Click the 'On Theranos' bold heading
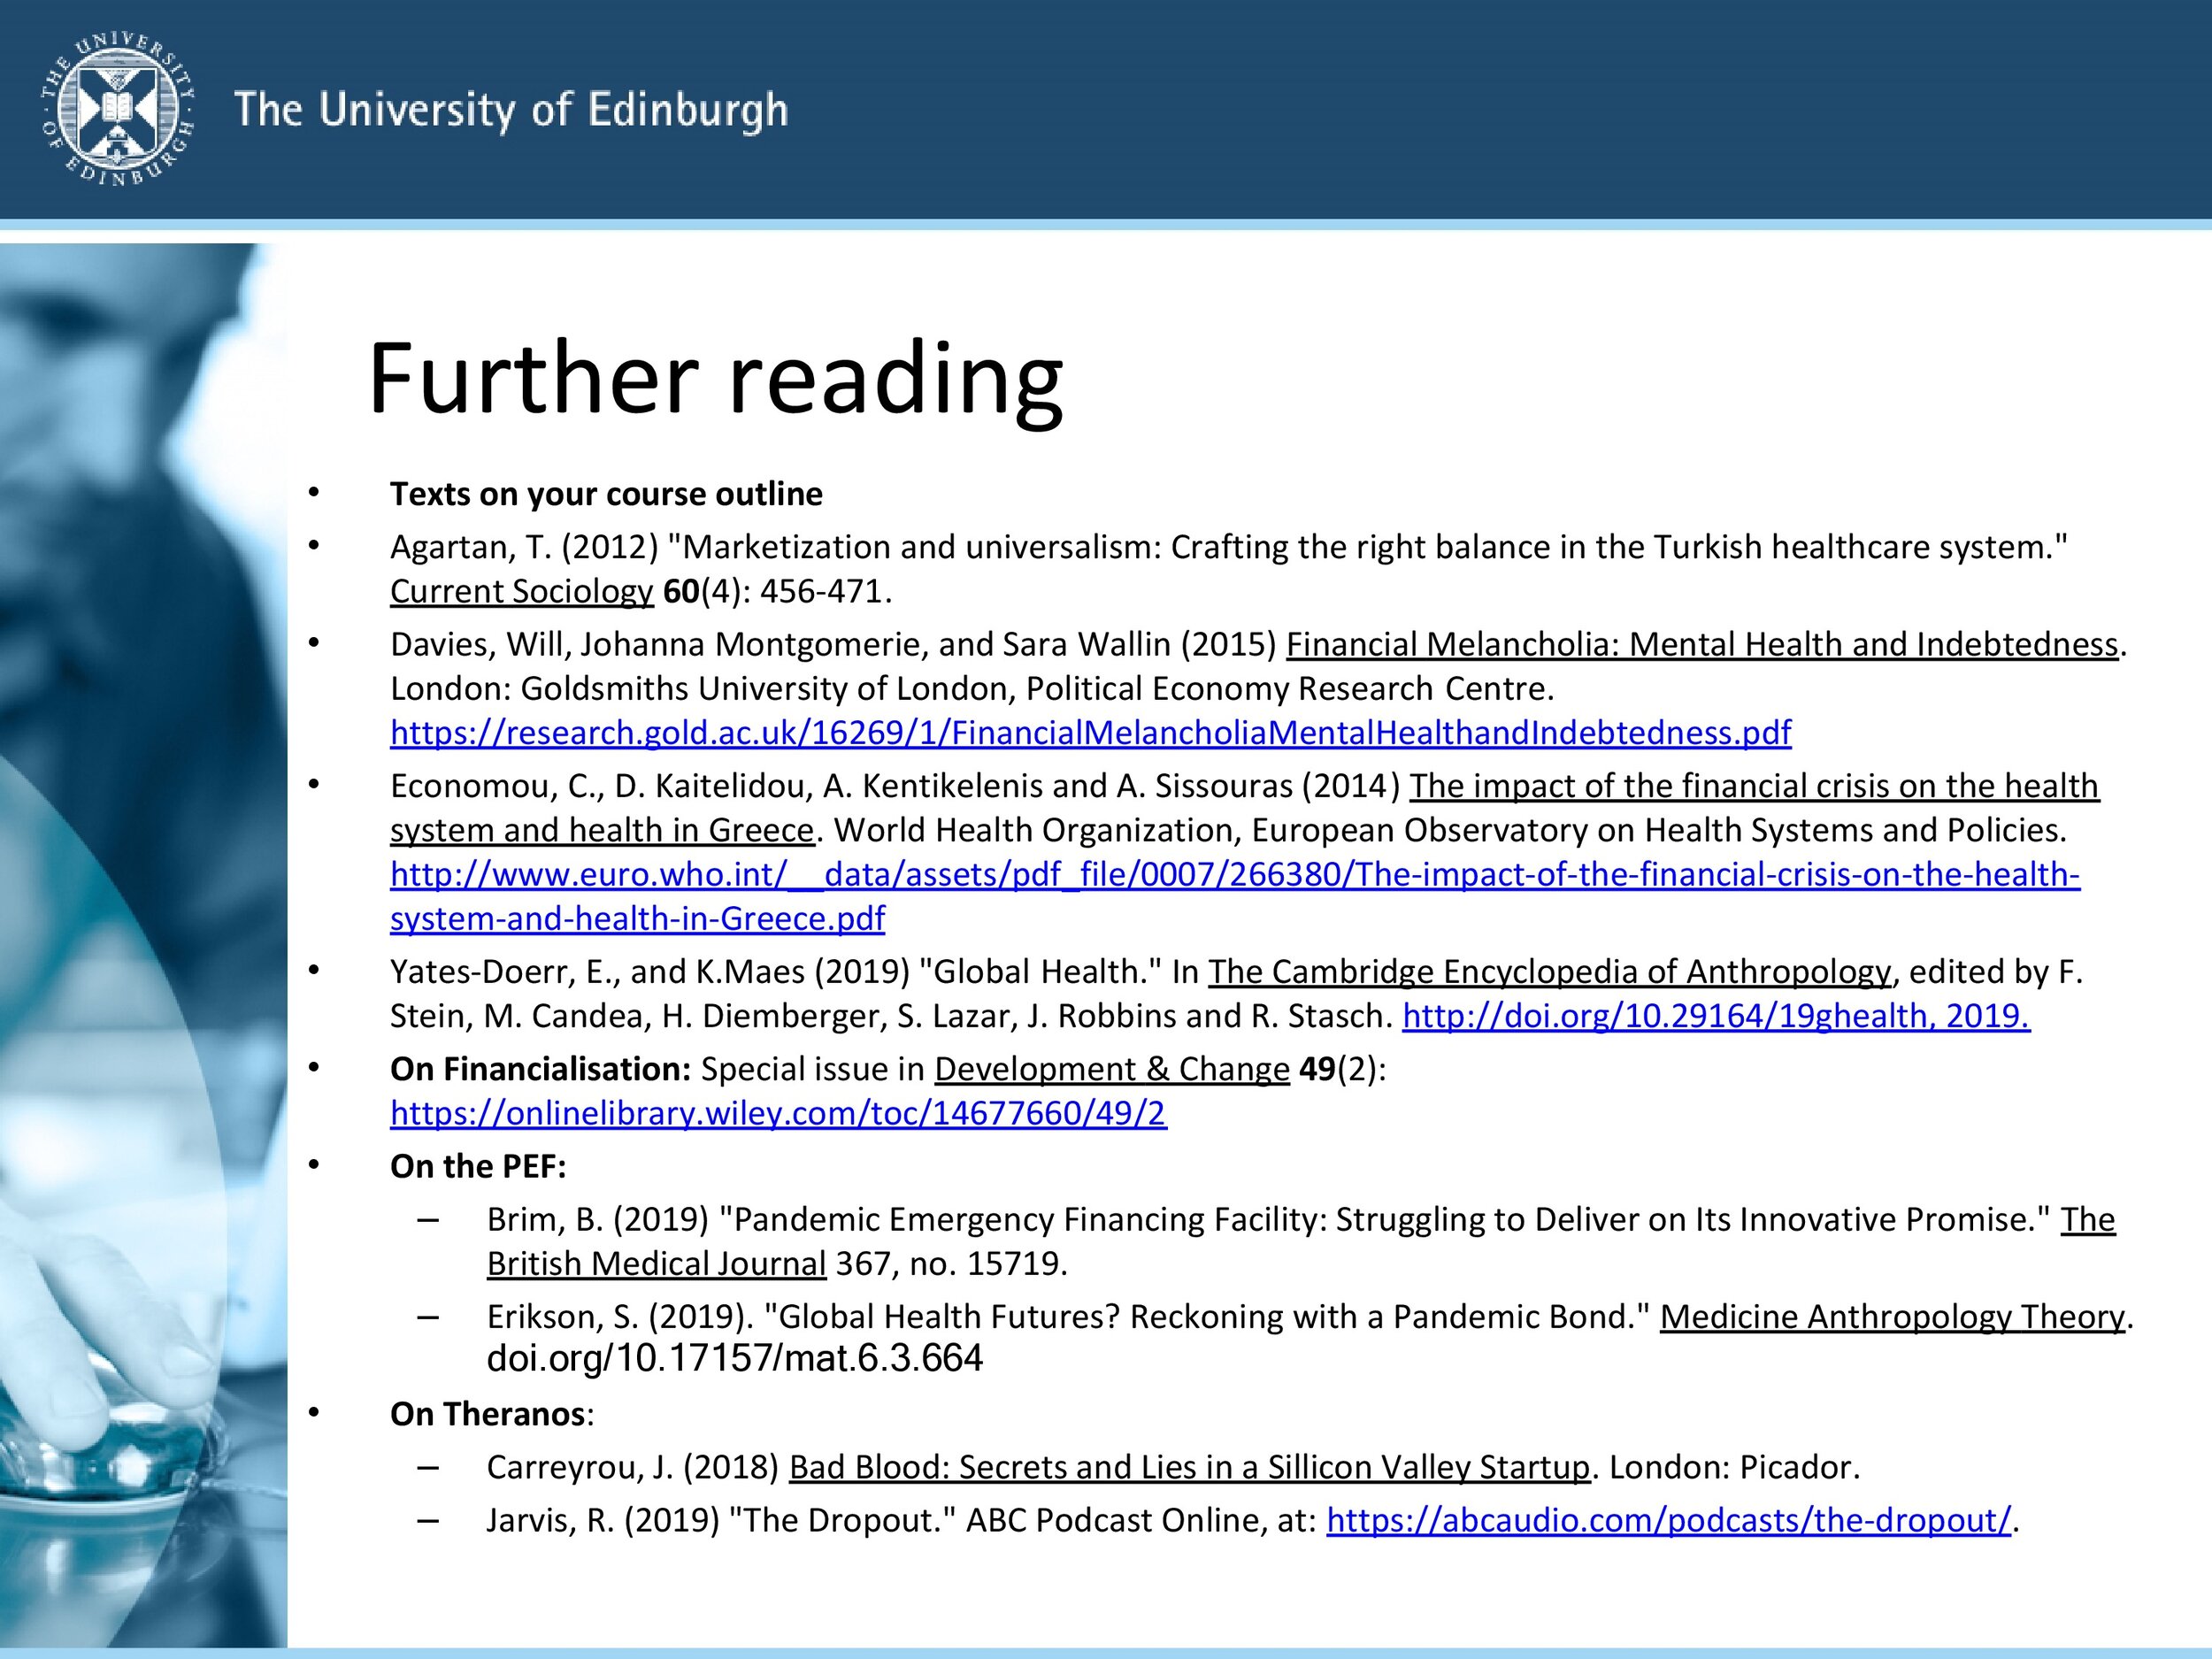 click(487, 1414)
